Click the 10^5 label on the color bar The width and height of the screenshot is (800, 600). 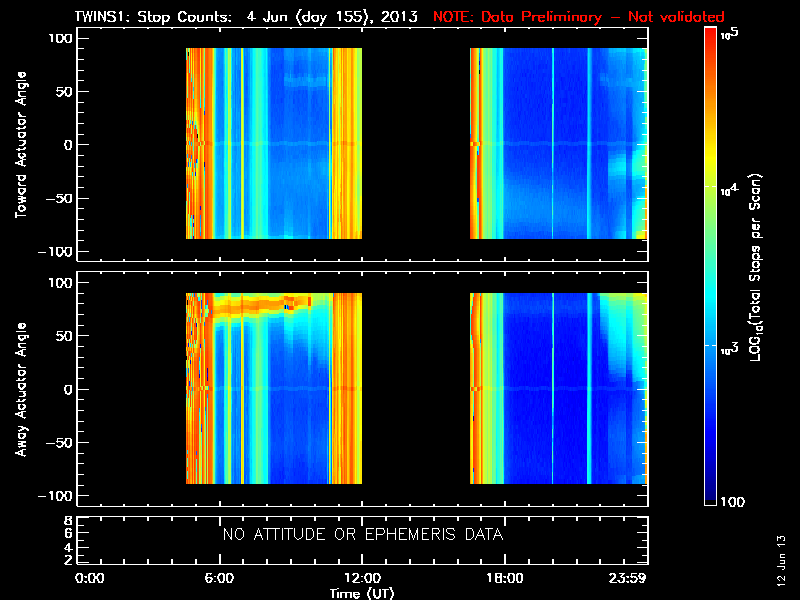(730, 34)
